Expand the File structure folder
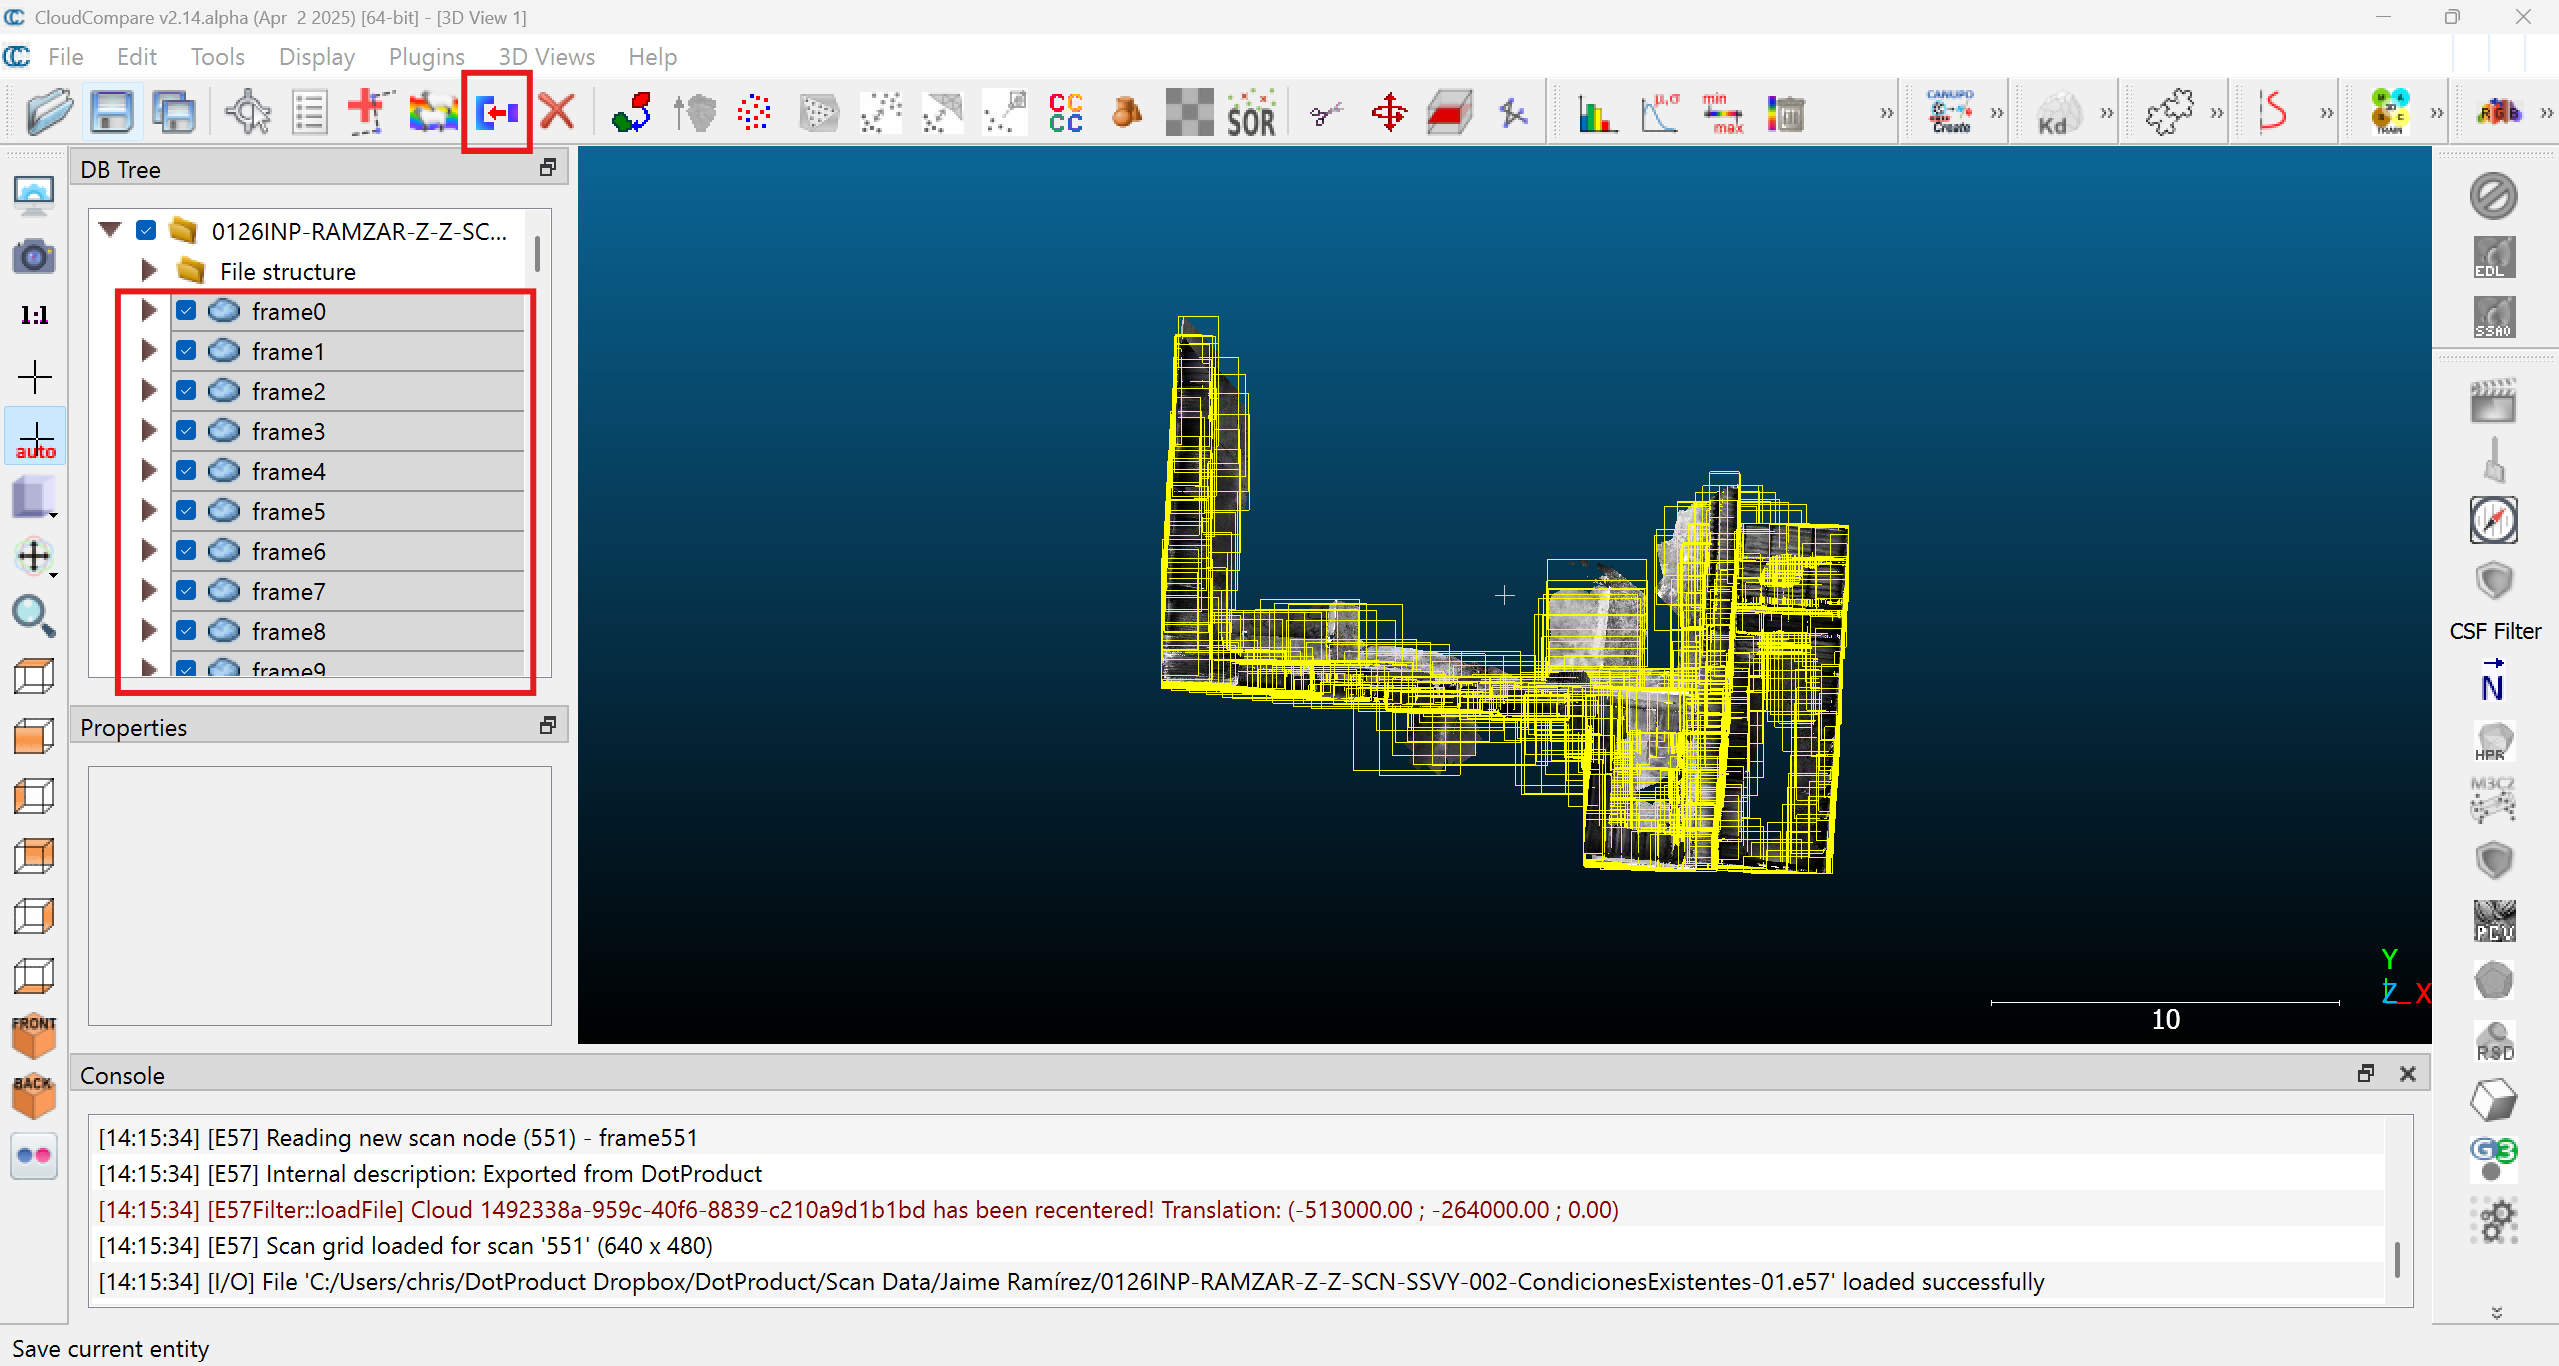 click(x=149, y=271)
